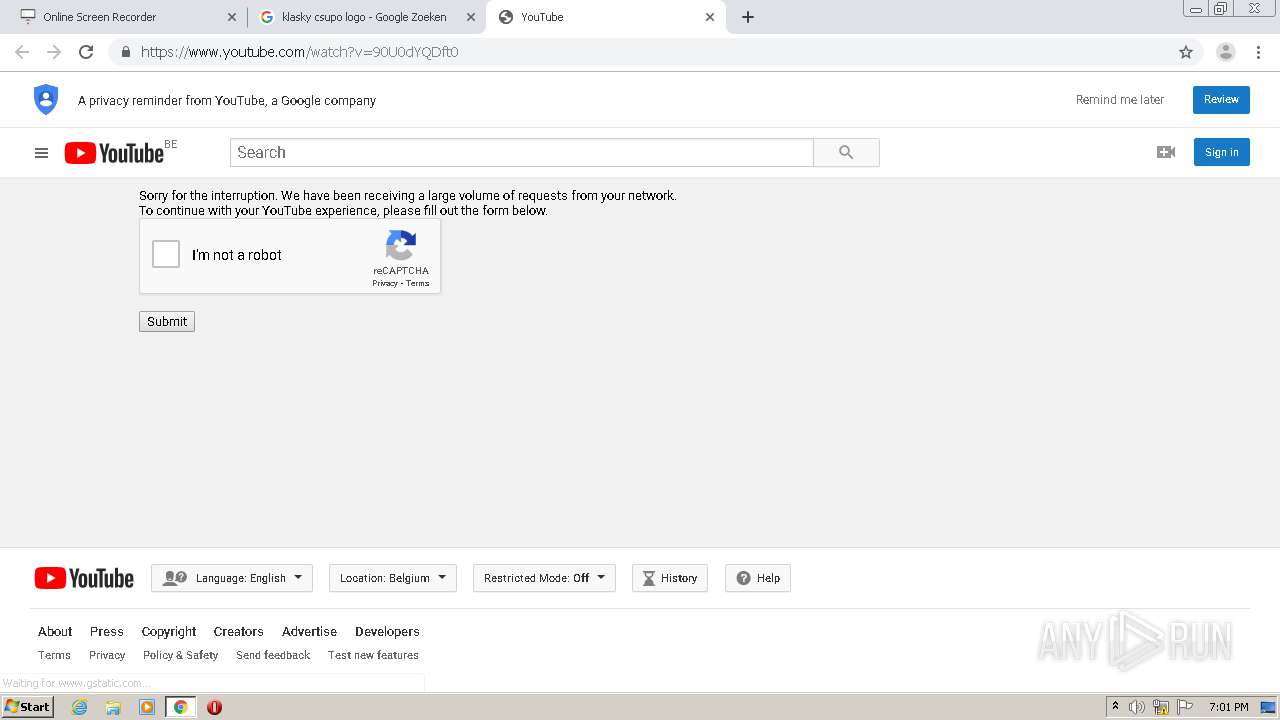
Task: Go back to the previous page
Action: 22,52
